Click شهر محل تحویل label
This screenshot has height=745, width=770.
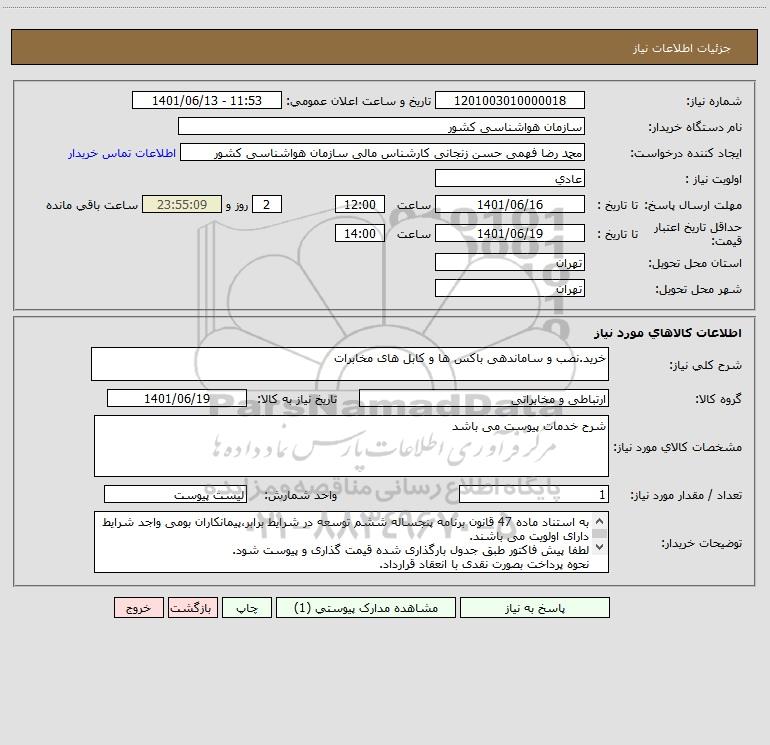699,290
